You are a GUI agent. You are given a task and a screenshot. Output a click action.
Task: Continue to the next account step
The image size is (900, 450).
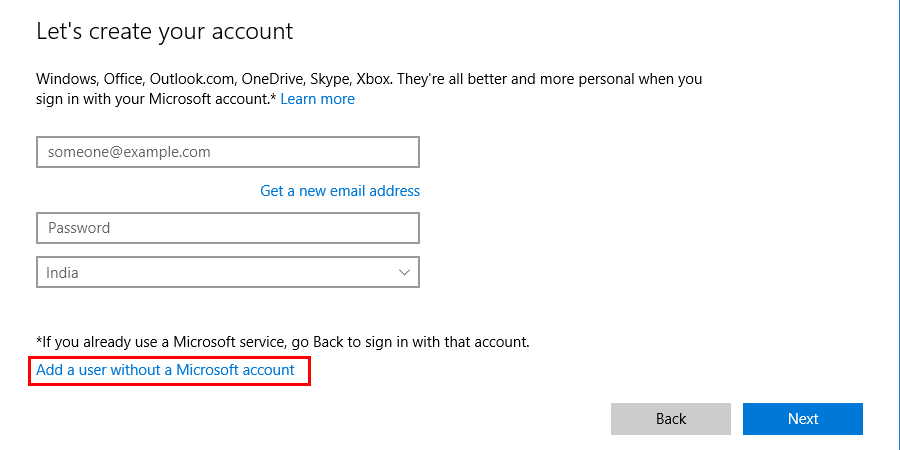802,419
